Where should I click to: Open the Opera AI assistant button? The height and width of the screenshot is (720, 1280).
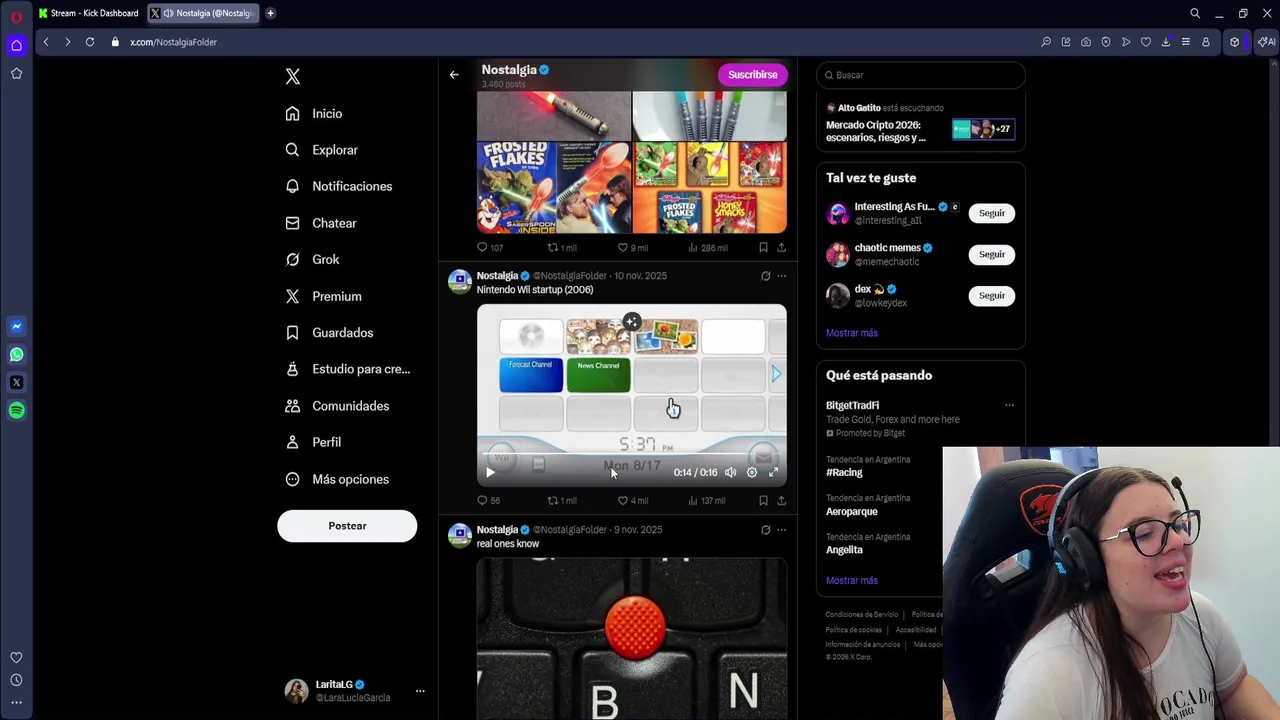(x=1266, y=42)
